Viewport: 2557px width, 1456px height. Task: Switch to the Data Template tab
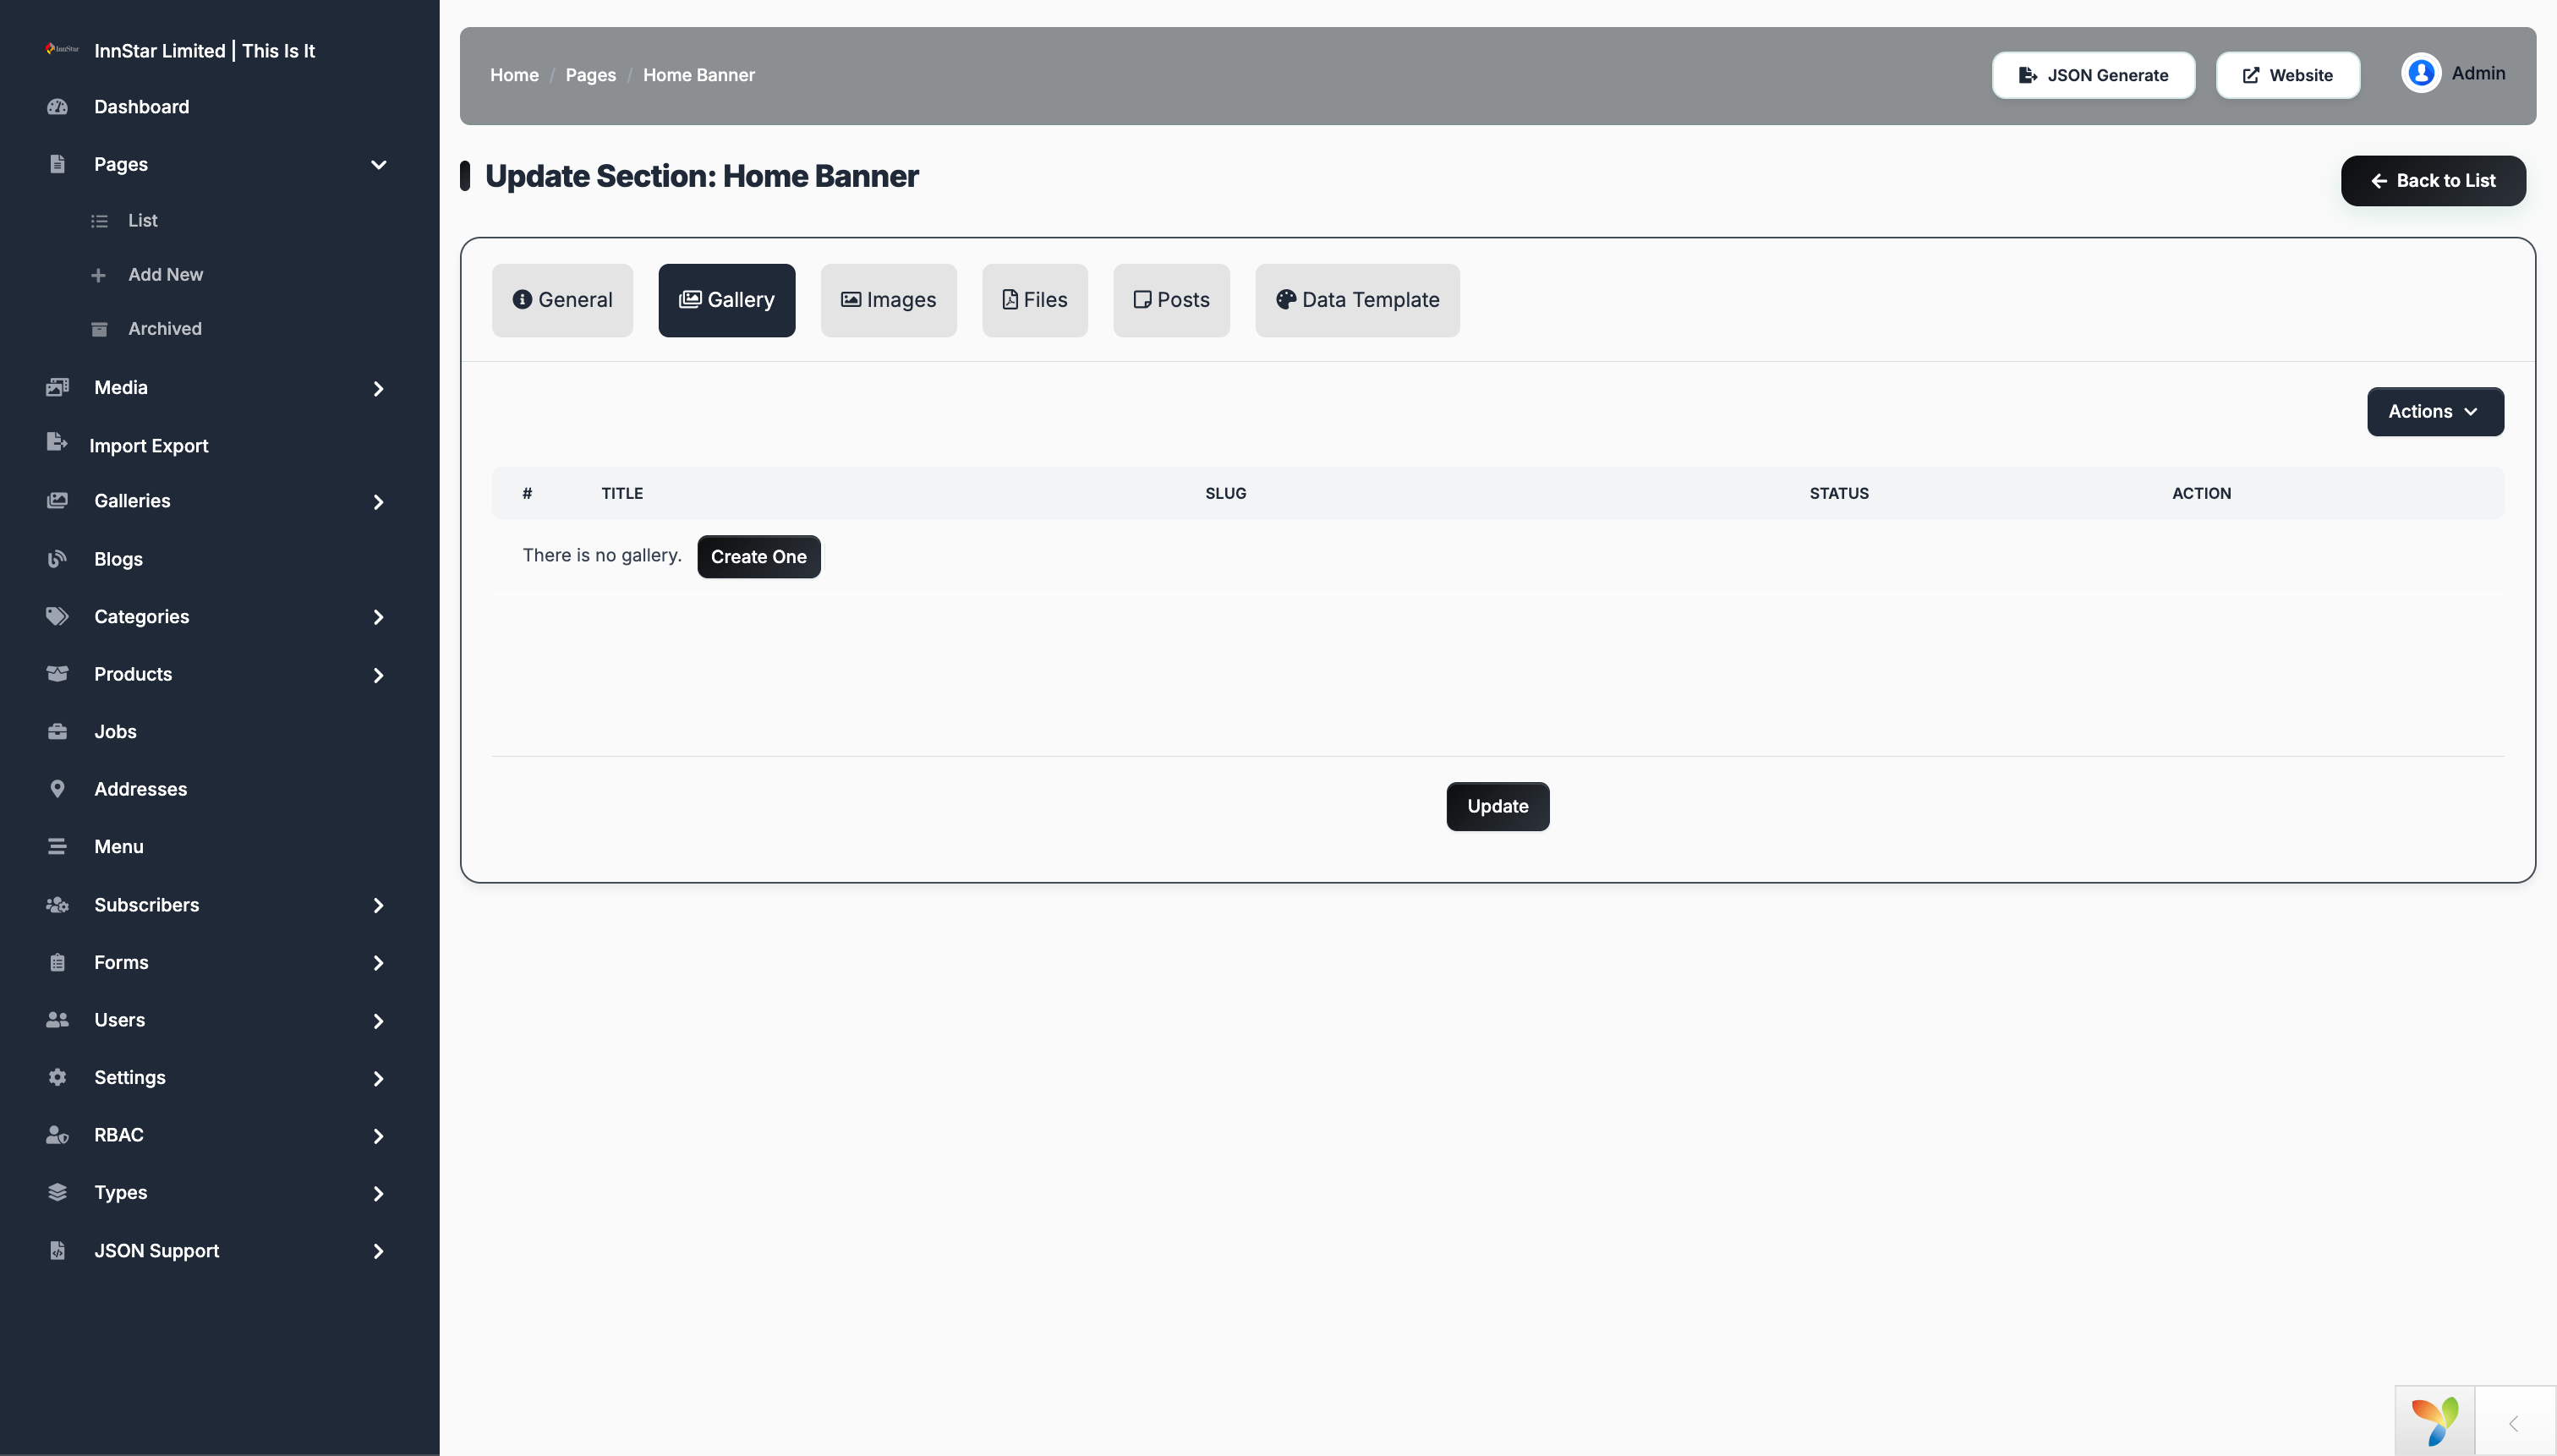point(1357,300)
